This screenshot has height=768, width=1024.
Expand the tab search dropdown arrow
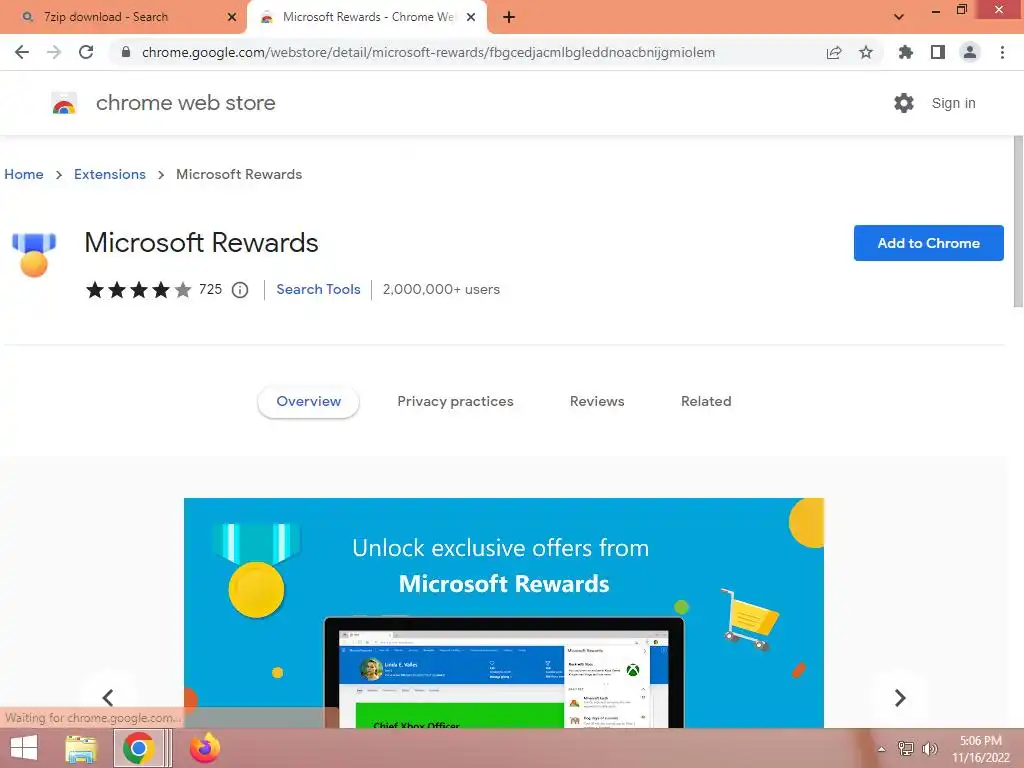899,17
